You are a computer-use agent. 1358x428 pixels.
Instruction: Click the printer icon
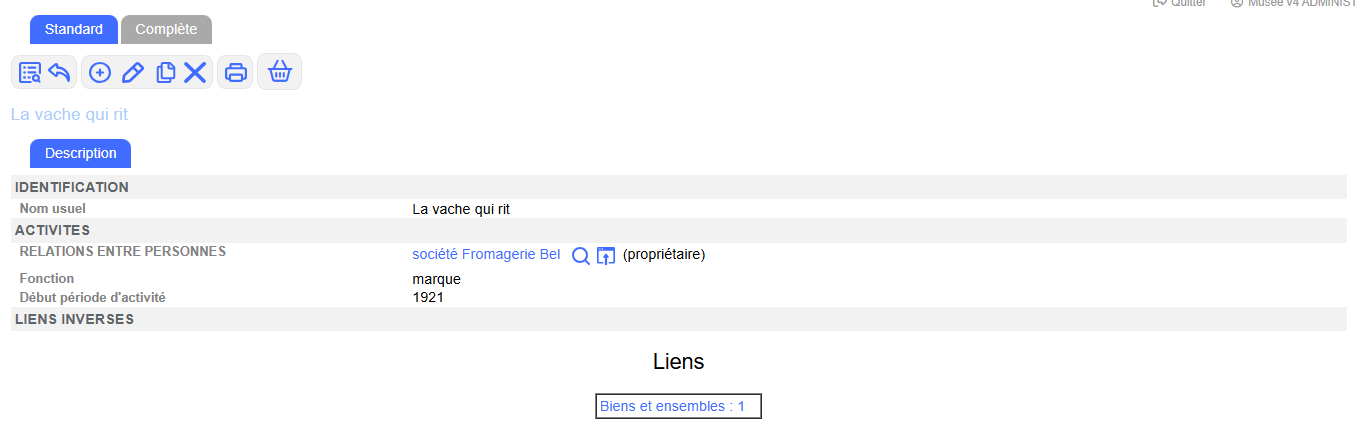pyautogui.click(x=236, y=73)
